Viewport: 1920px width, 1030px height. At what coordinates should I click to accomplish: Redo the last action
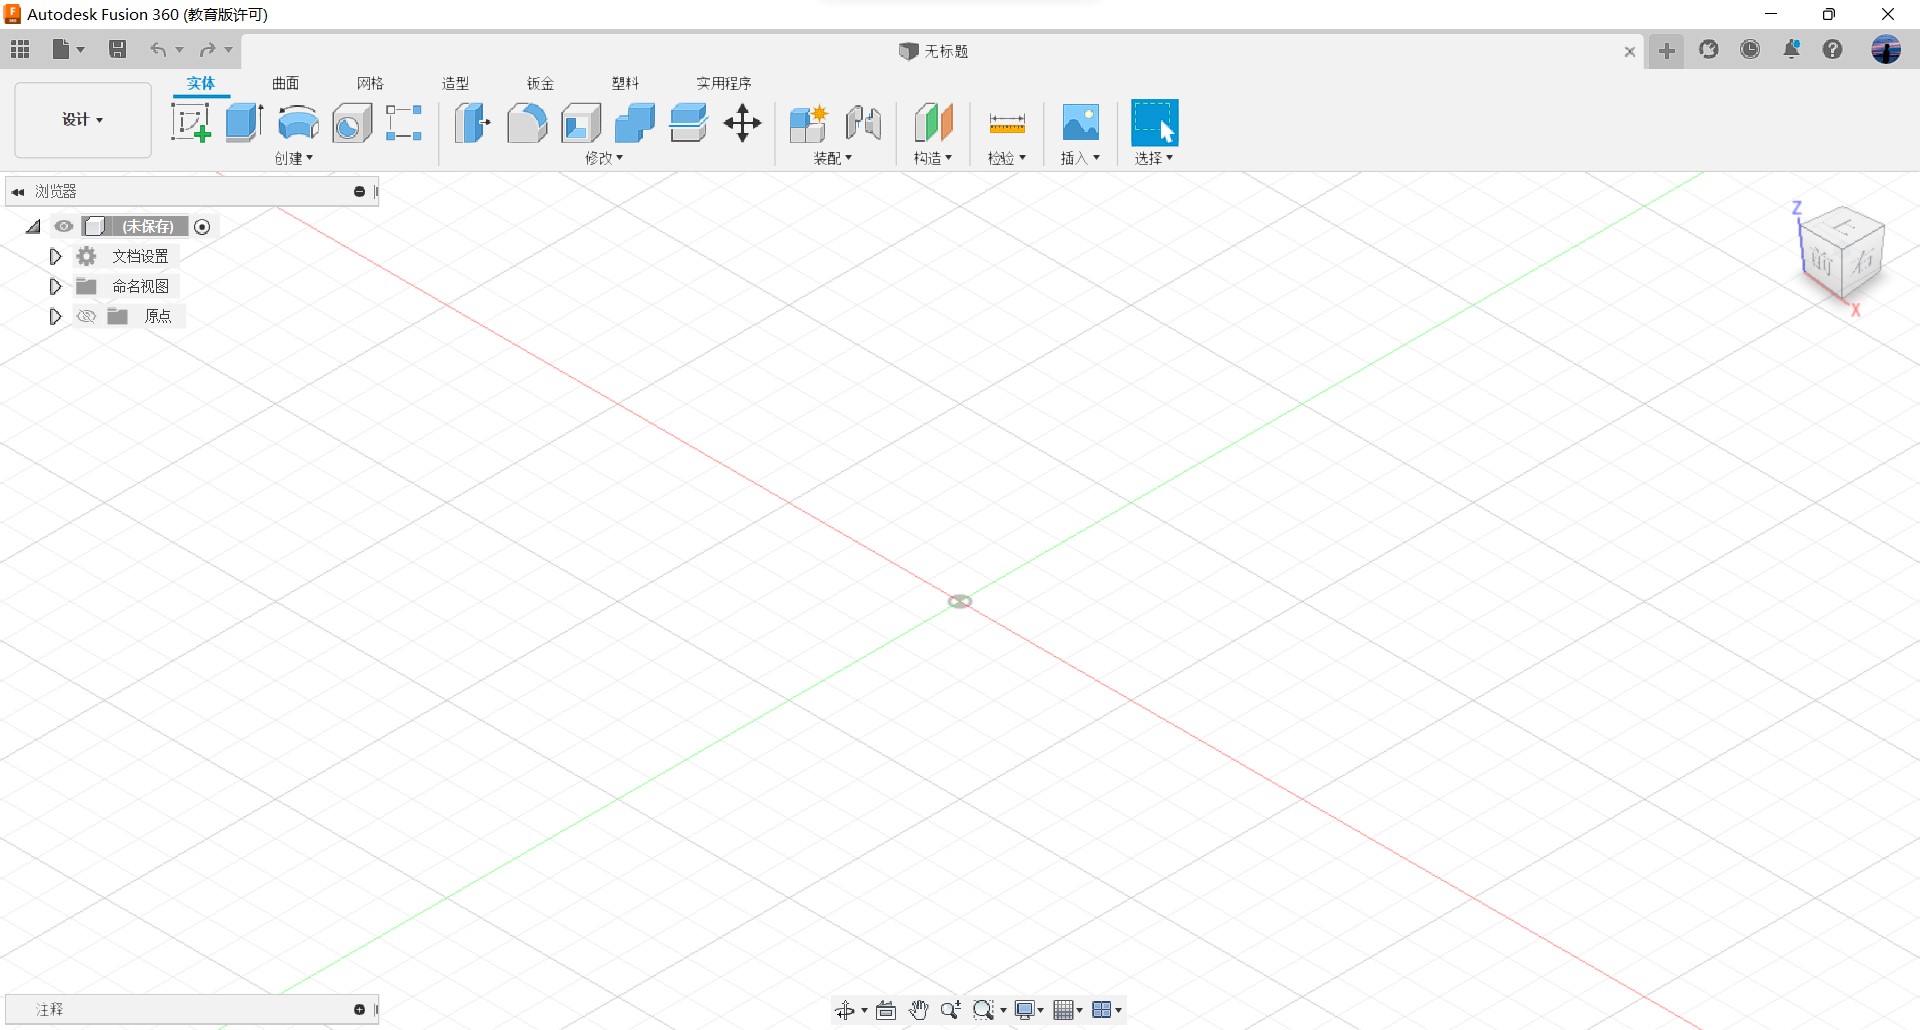click(207, 49)
